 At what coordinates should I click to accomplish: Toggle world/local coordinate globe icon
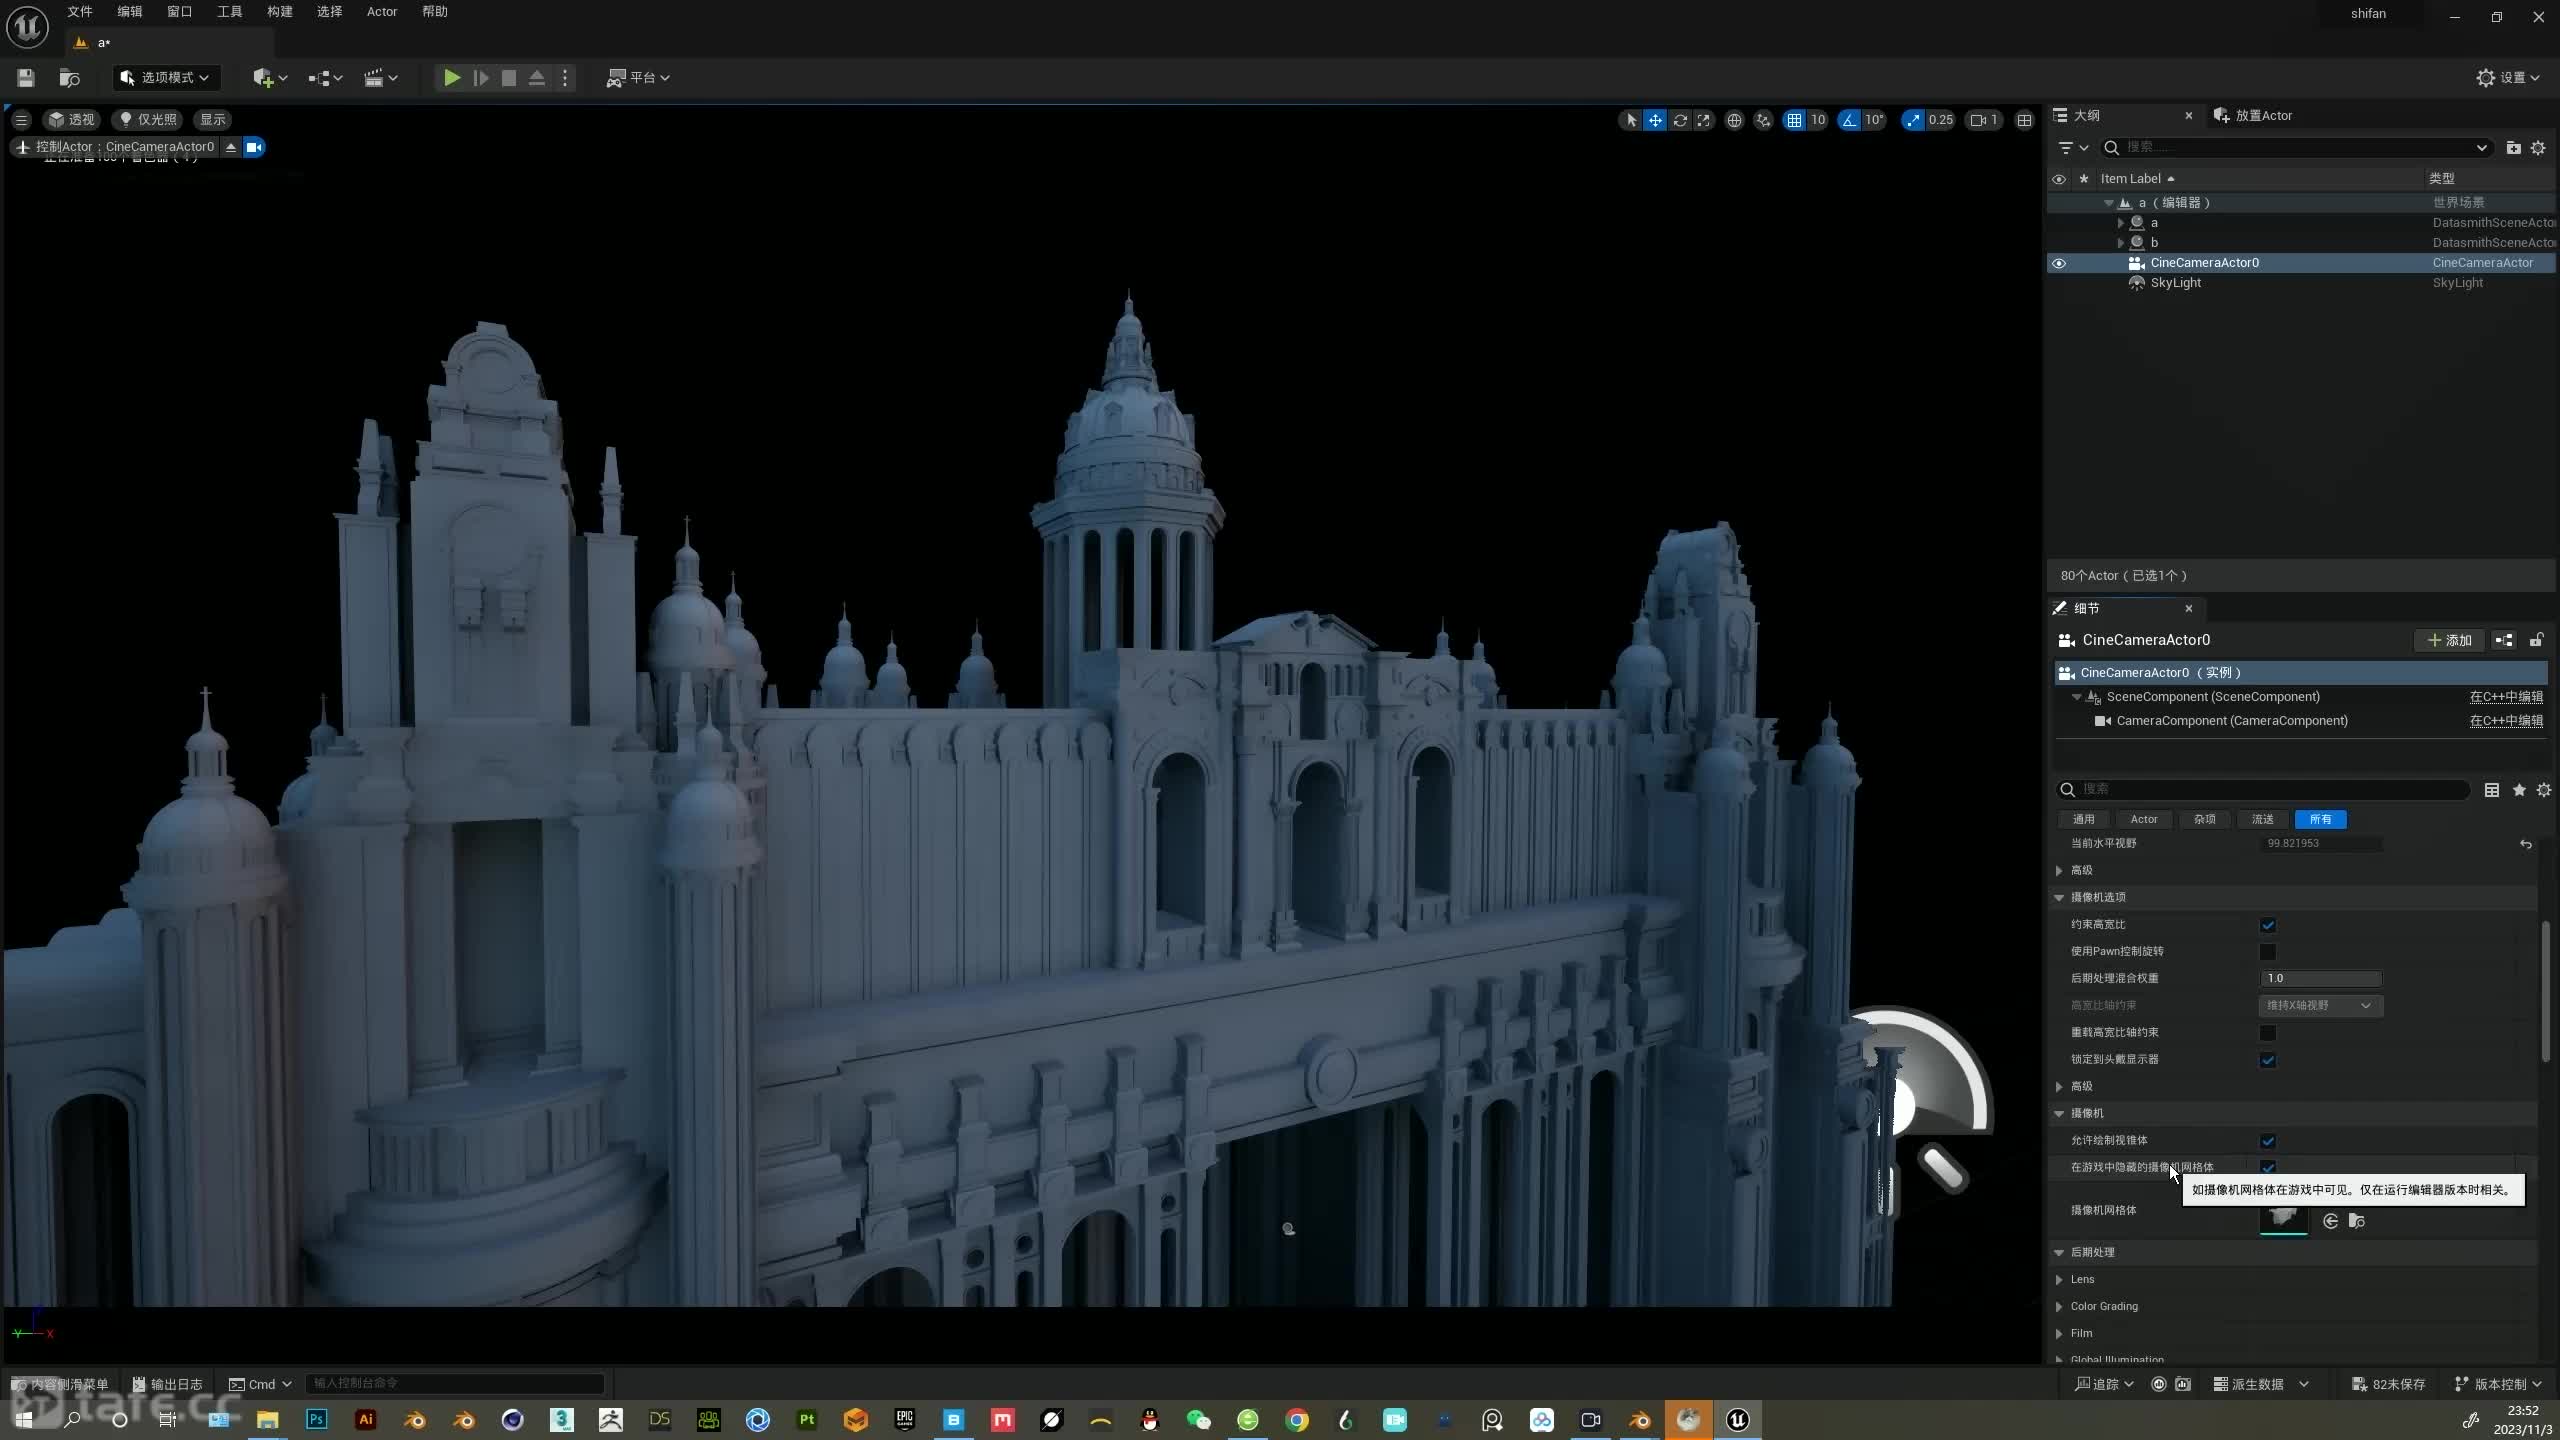coord(1734,120)
